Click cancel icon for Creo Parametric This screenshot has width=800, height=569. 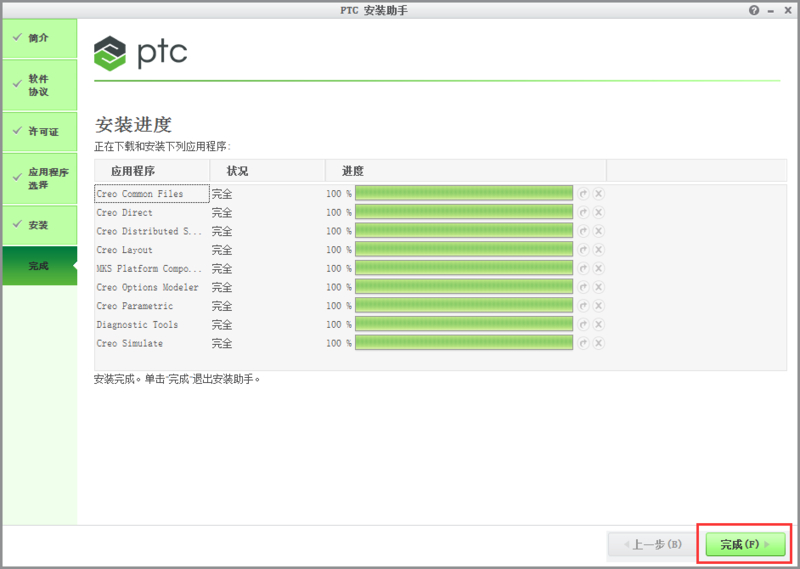[598, 306]
